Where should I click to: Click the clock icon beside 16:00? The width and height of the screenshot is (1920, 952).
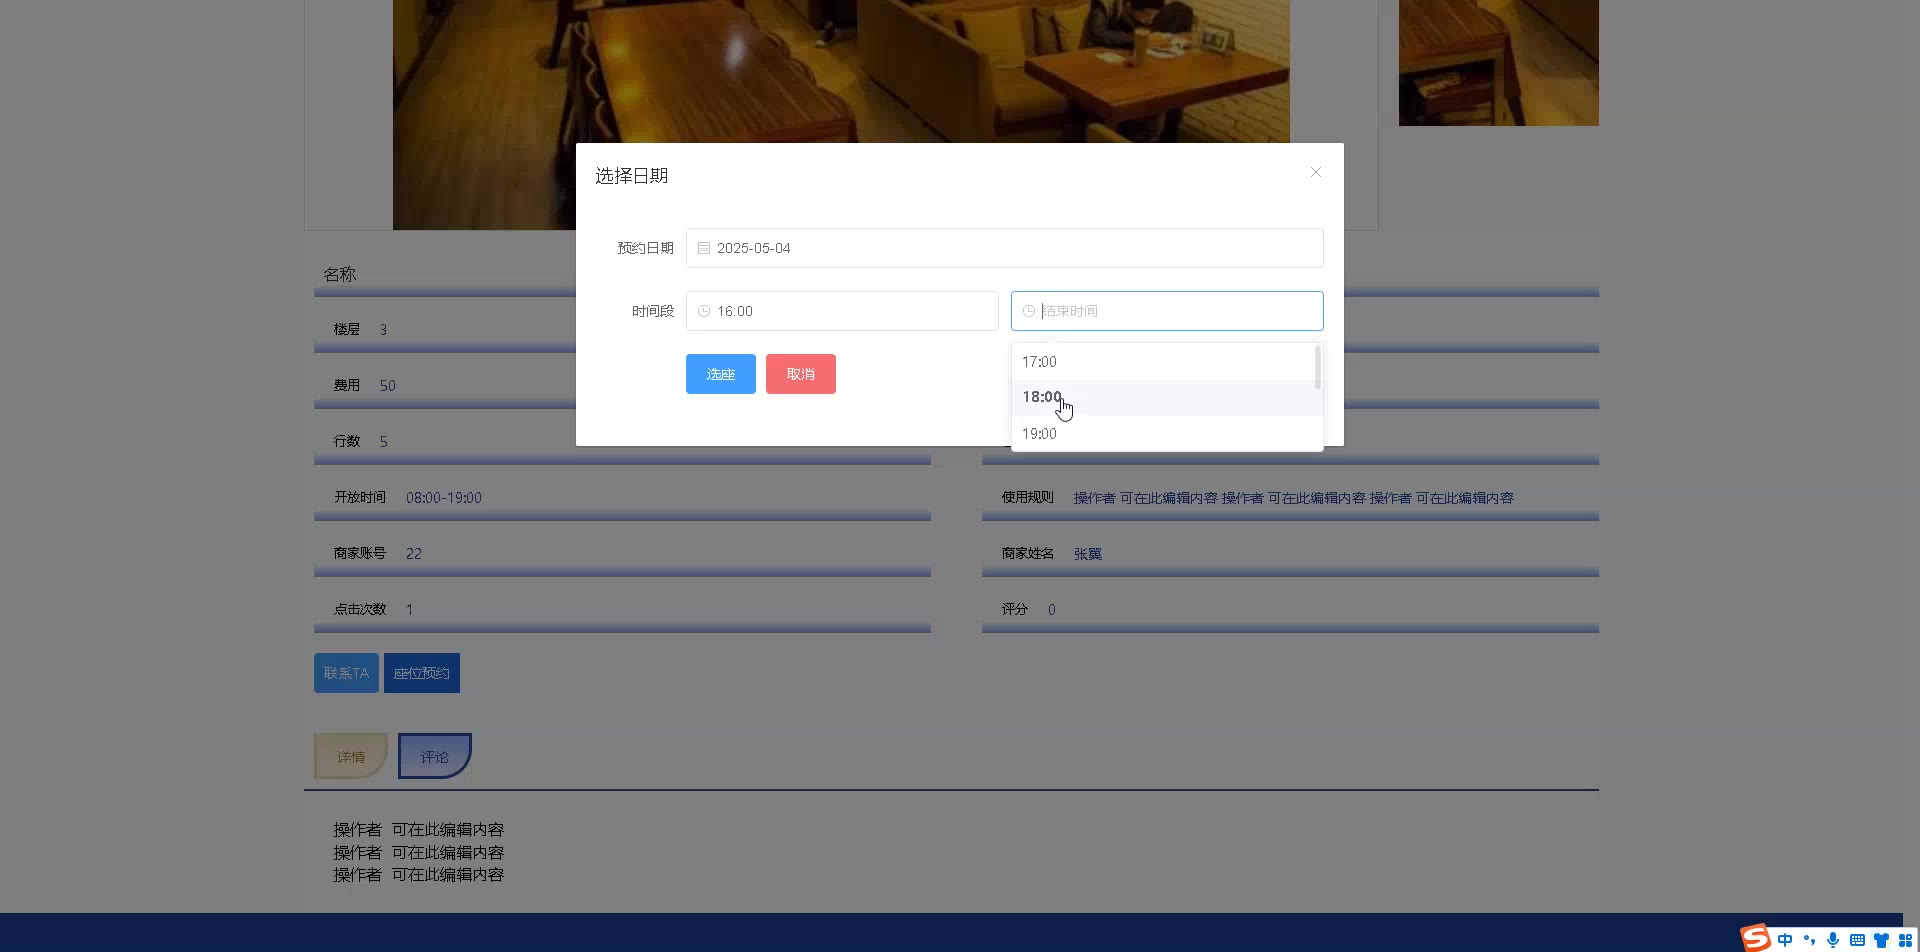(704, 311)
